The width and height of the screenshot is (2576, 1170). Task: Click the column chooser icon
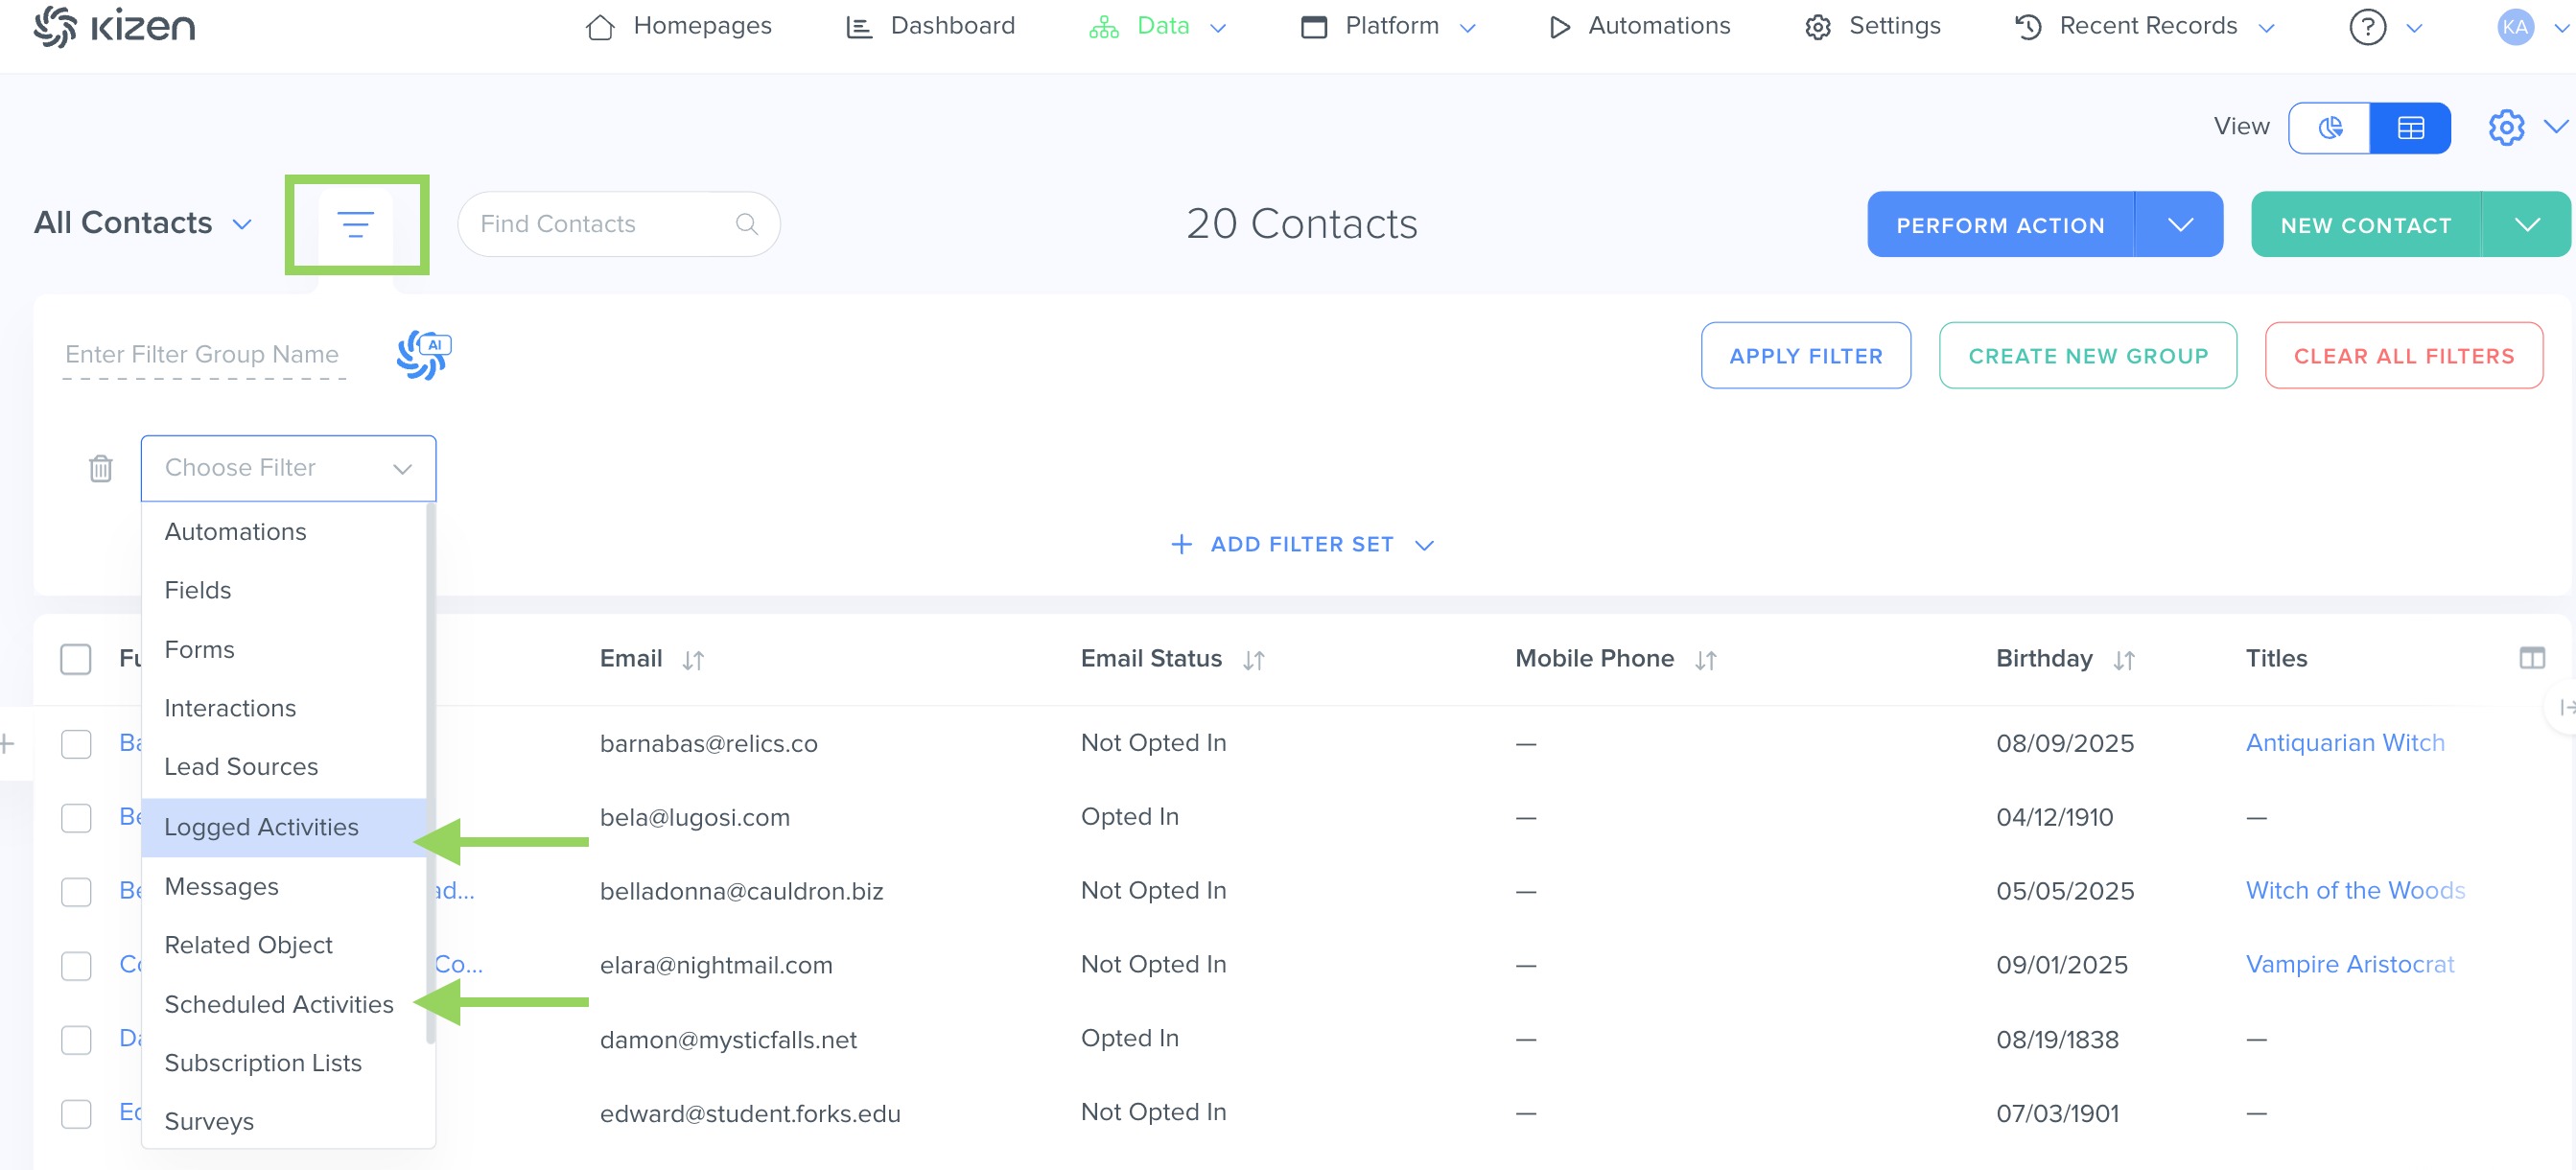point(2531,658)
